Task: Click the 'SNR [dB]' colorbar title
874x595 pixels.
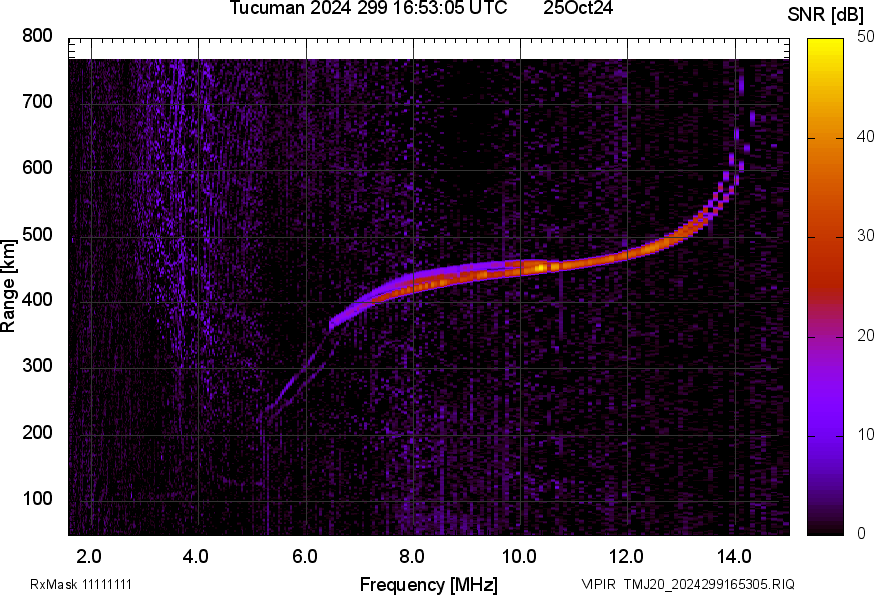Action: pyautogui.click(x=825, y=15)
